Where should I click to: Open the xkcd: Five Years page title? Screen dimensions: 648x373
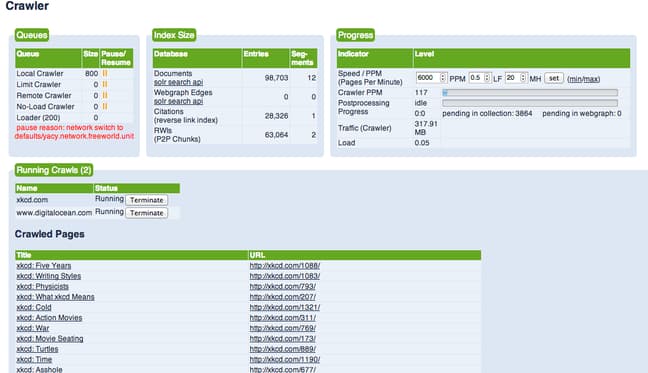click(x=44, y=266)
